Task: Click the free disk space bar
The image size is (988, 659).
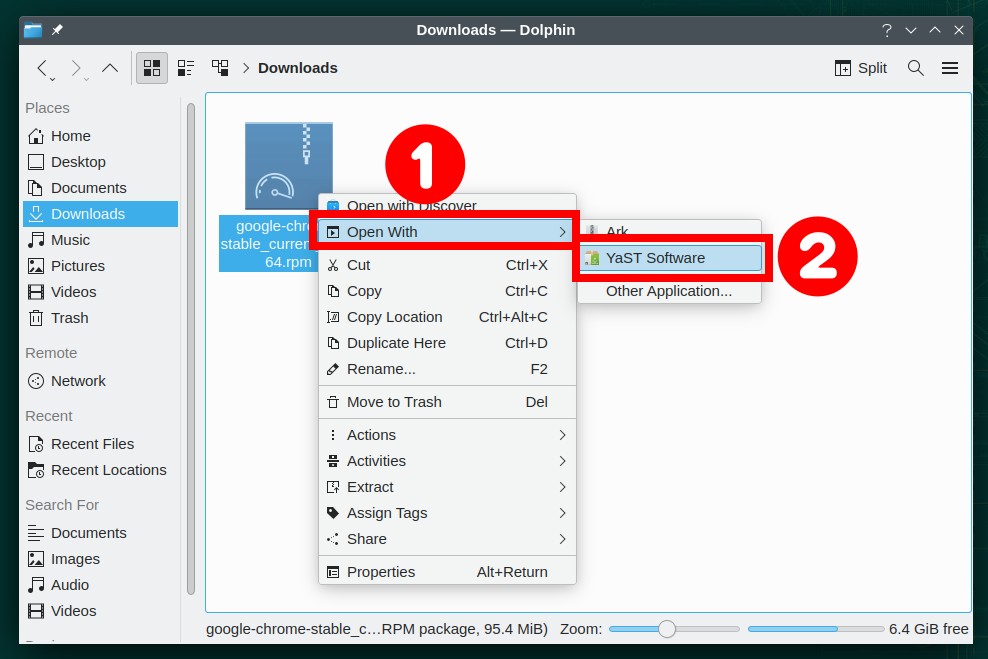Action: tap(815, 629)
